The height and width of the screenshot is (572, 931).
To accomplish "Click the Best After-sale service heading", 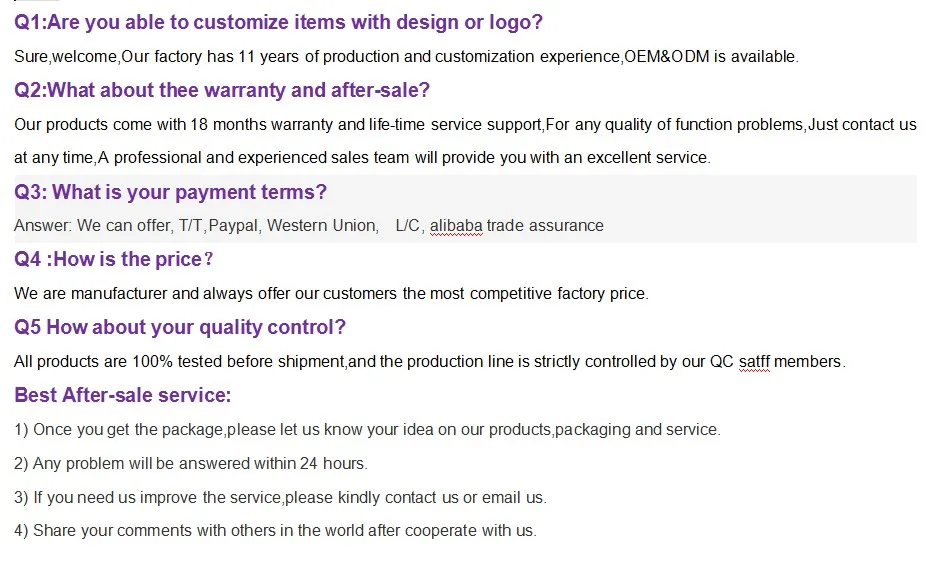I will pyautogui.click(x=123, y=395).
